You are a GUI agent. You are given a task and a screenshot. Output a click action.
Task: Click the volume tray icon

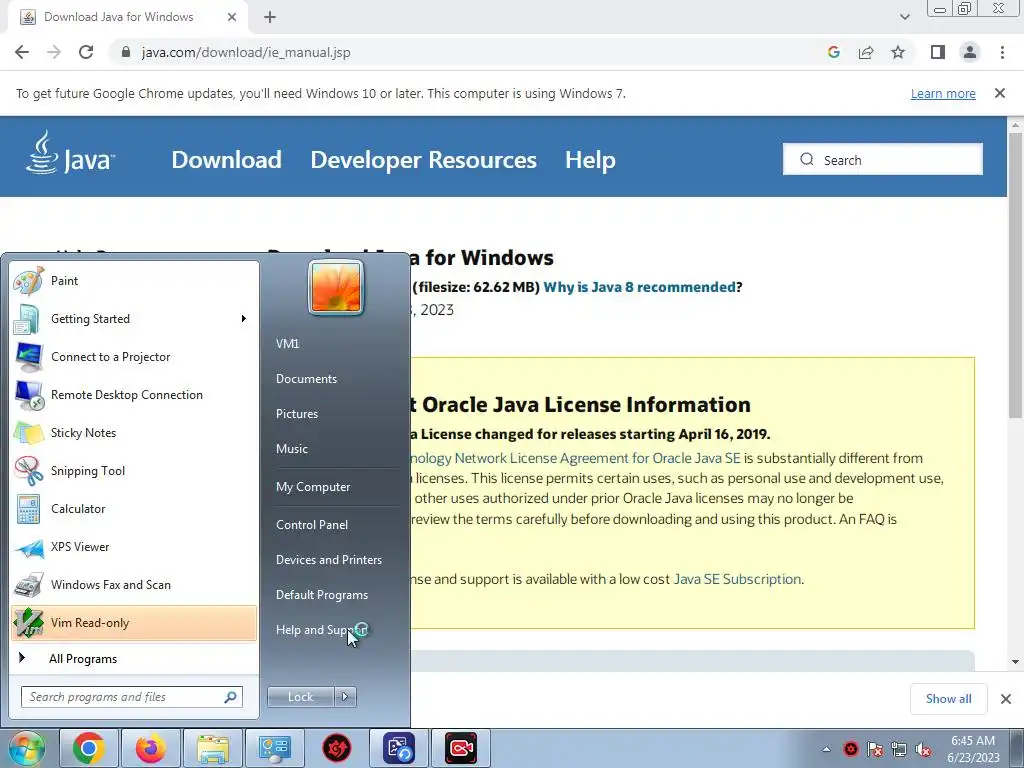coord(923,749)
